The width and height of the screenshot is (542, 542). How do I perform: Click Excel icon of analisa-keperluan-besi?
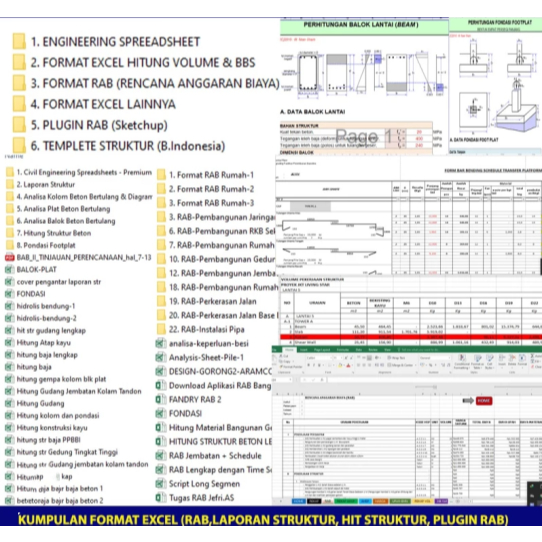point(161,344)
